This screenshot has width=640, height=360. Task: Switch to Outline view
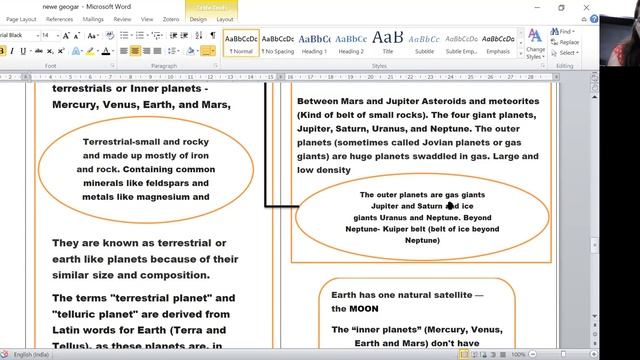point(493,355)
